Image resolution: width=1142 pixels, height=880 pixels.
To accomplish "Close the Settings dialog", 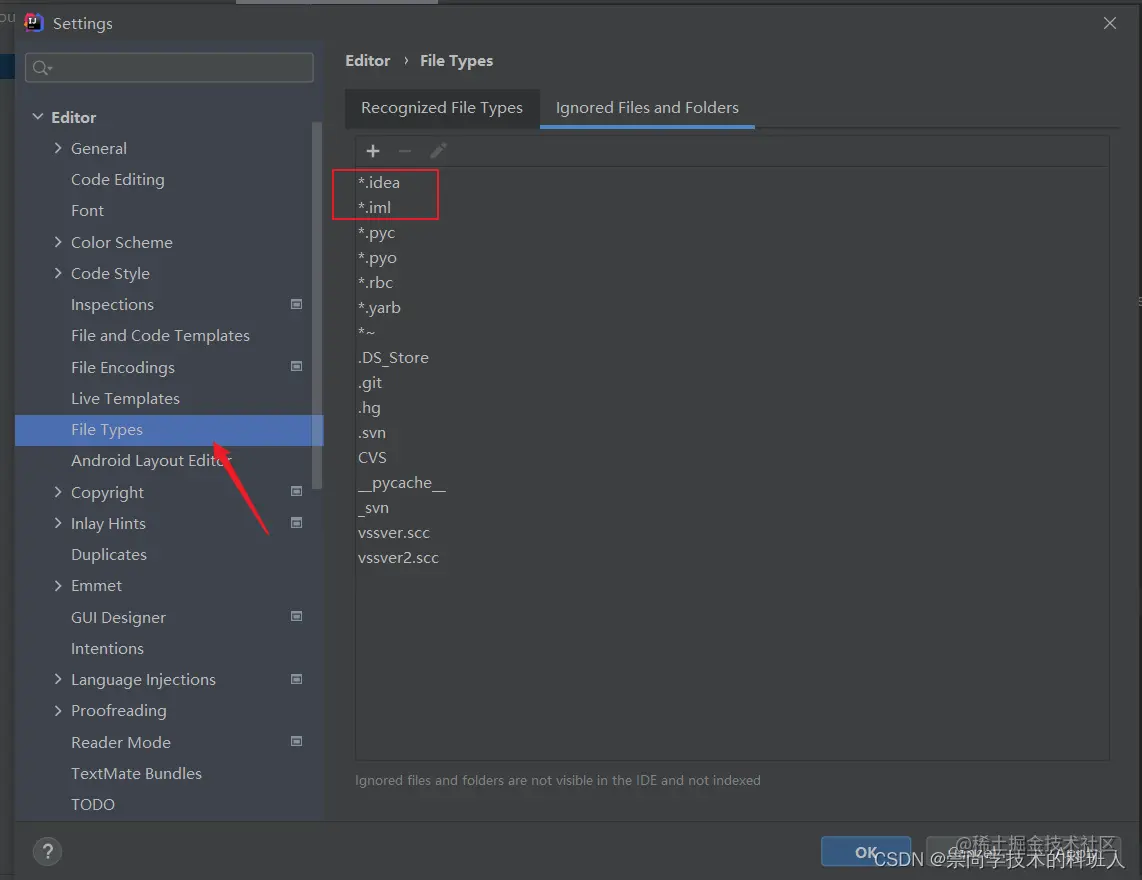I will (1109, 23).
